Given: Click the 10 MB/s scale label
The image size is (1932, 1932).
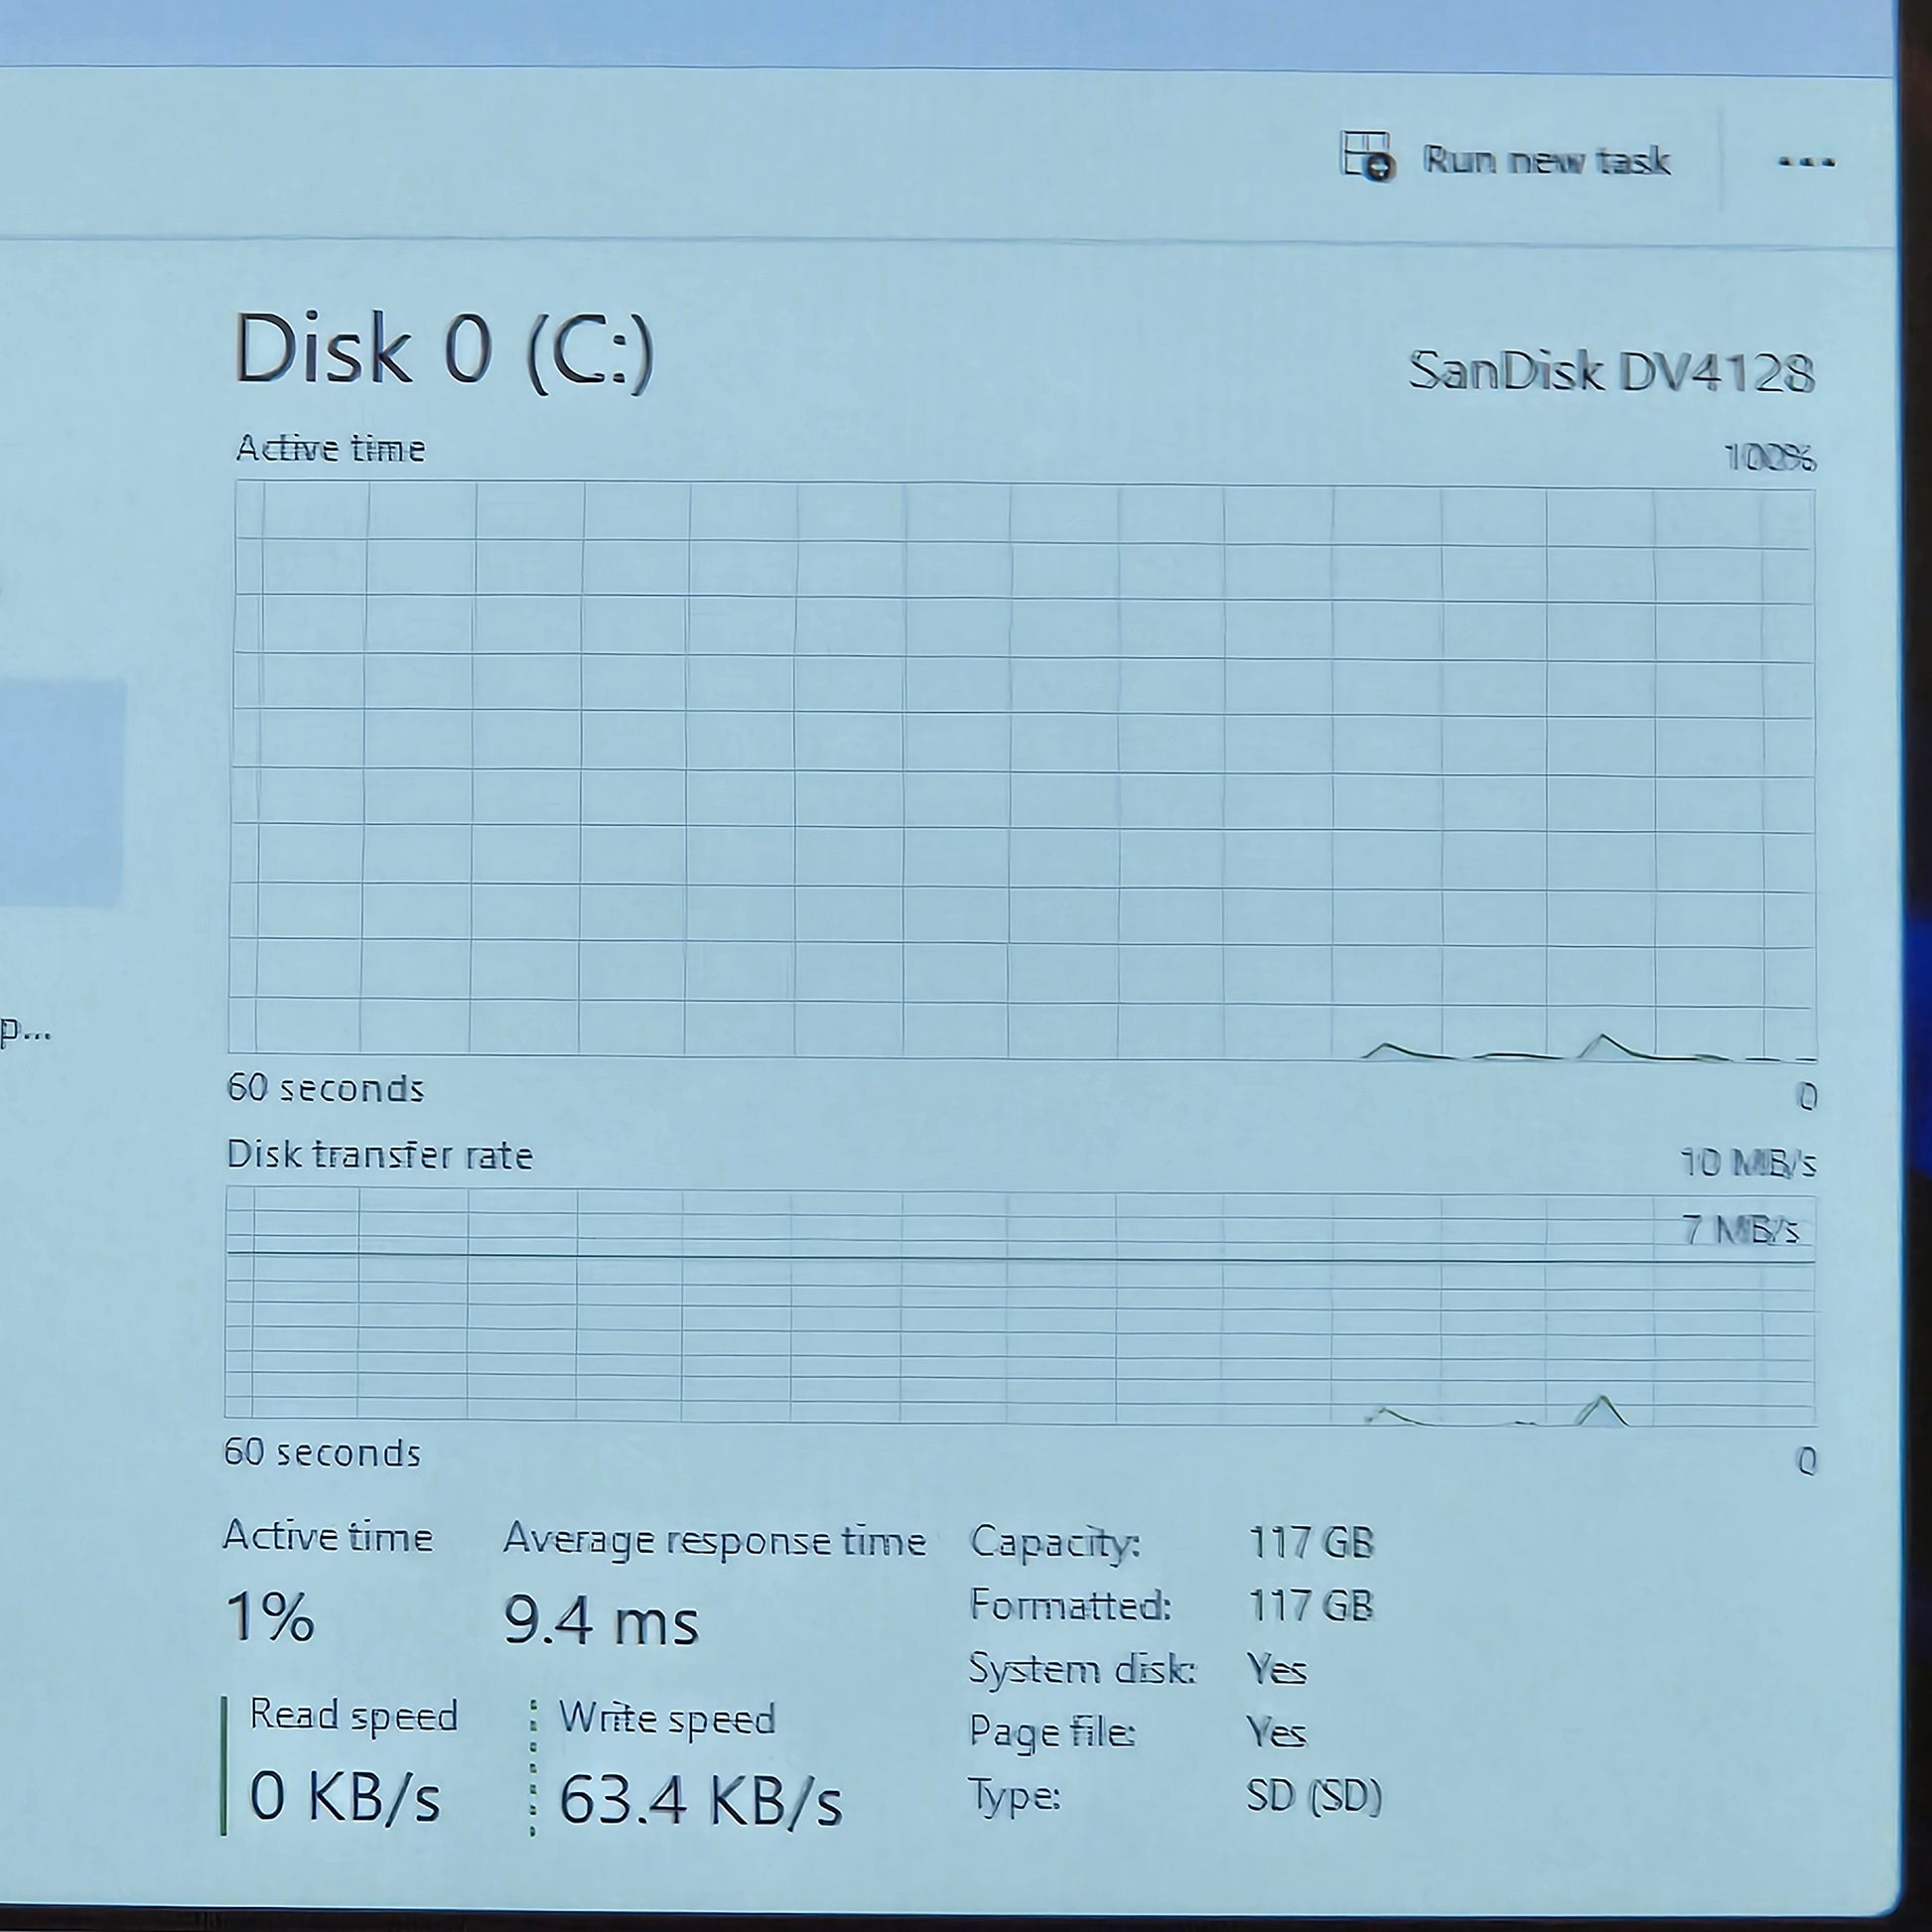Looking at the screenshot, I should point(1748,1164).
